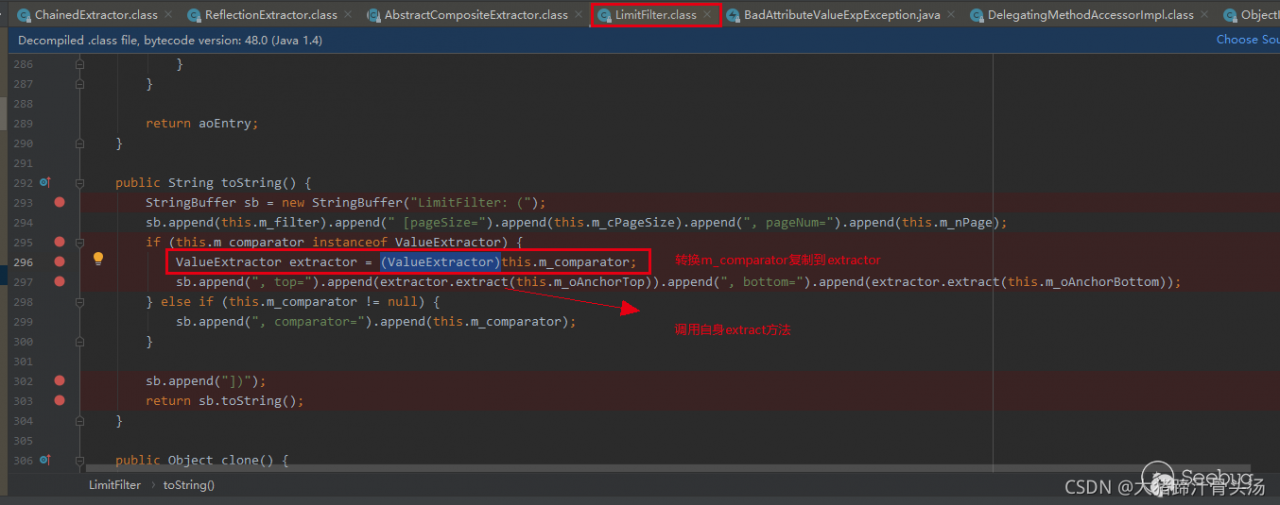Click 'sb.append("])");' on line 302

tap(206, 381)
